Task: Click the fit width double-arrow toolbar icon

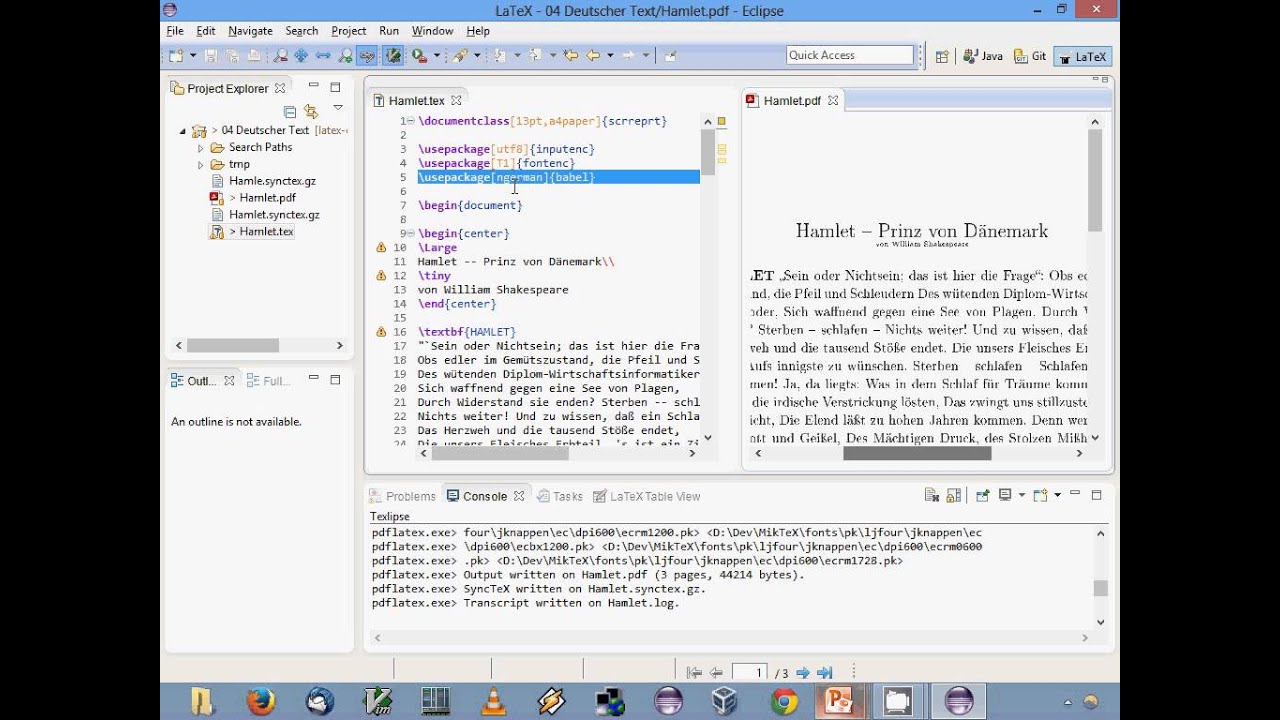Action: click(x=323, y=56)
